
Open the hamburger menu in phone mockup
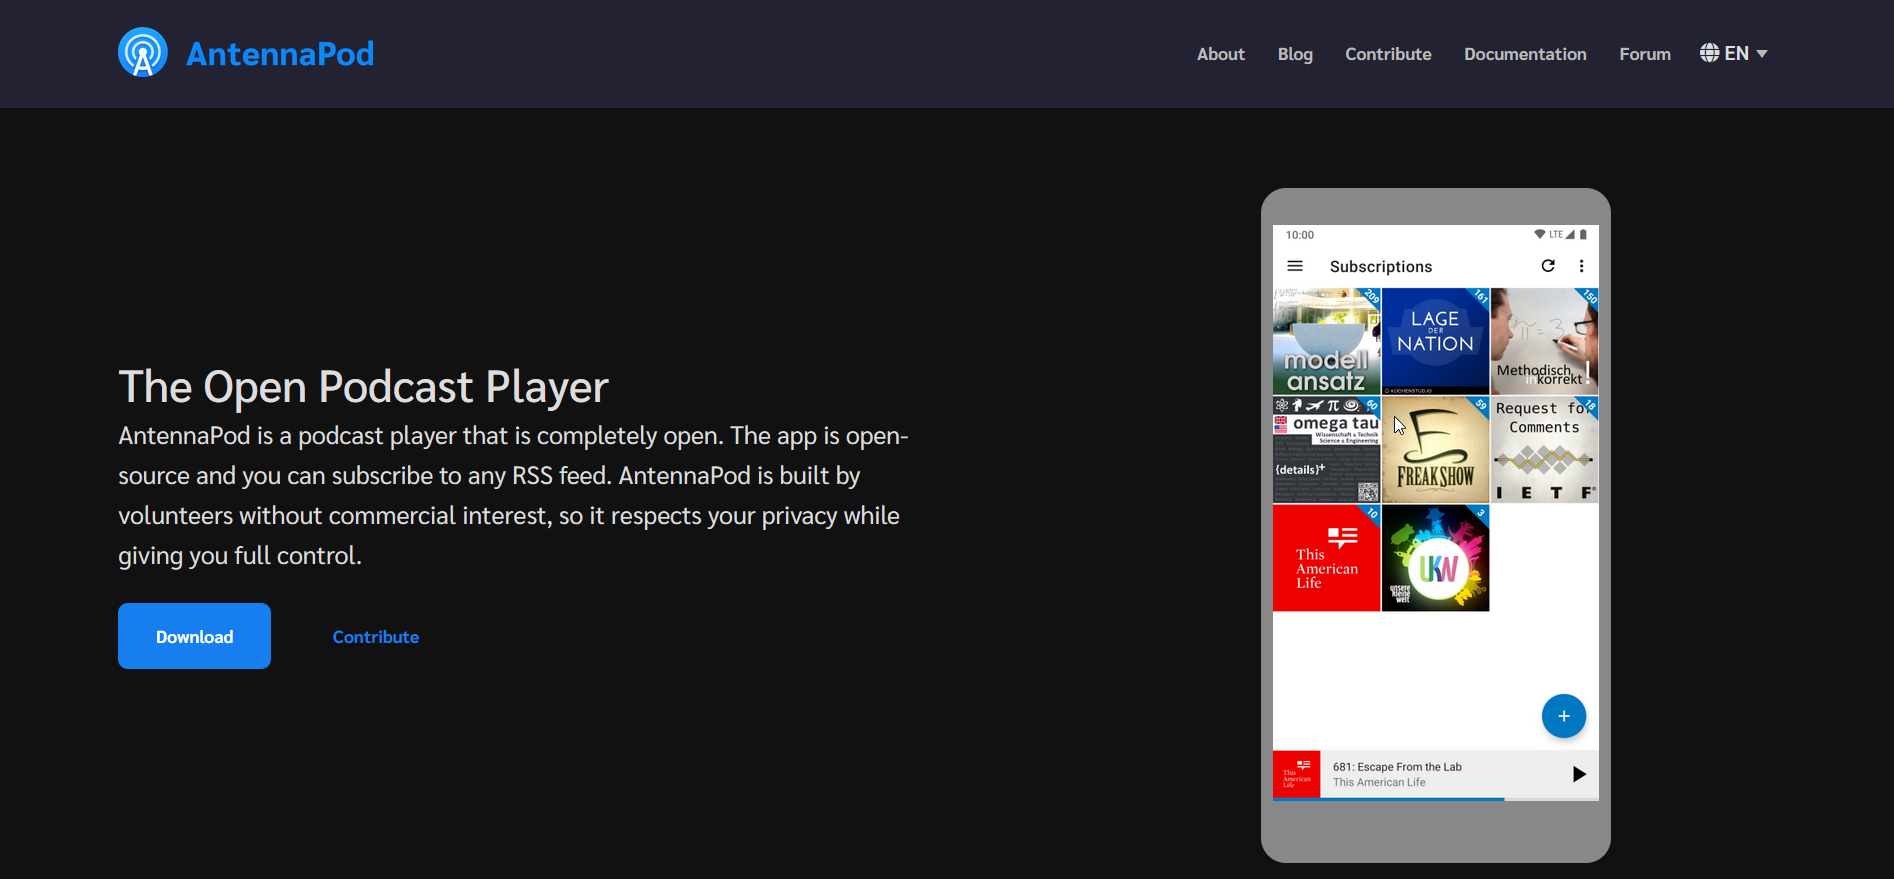pyautogui.click(x=1295, y=266)
